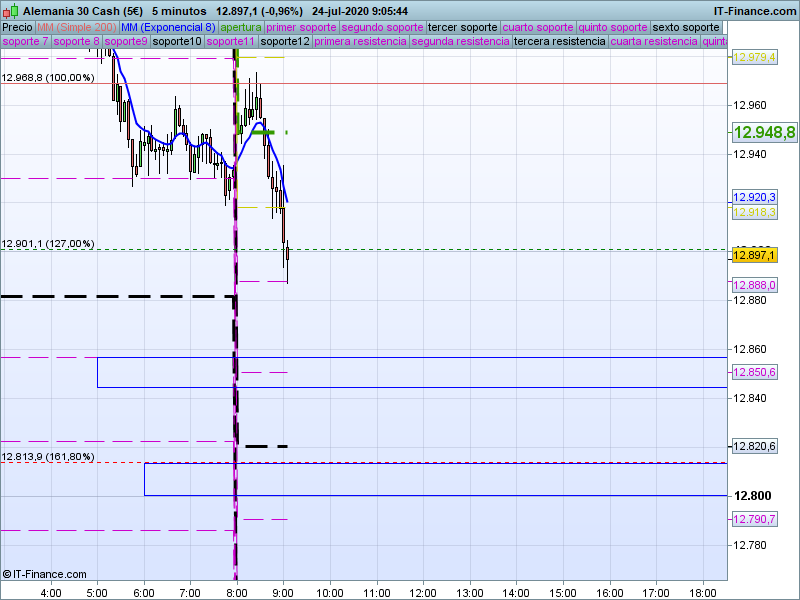
Task: Click the 12.880 price axis value
Action: (749, 300)
